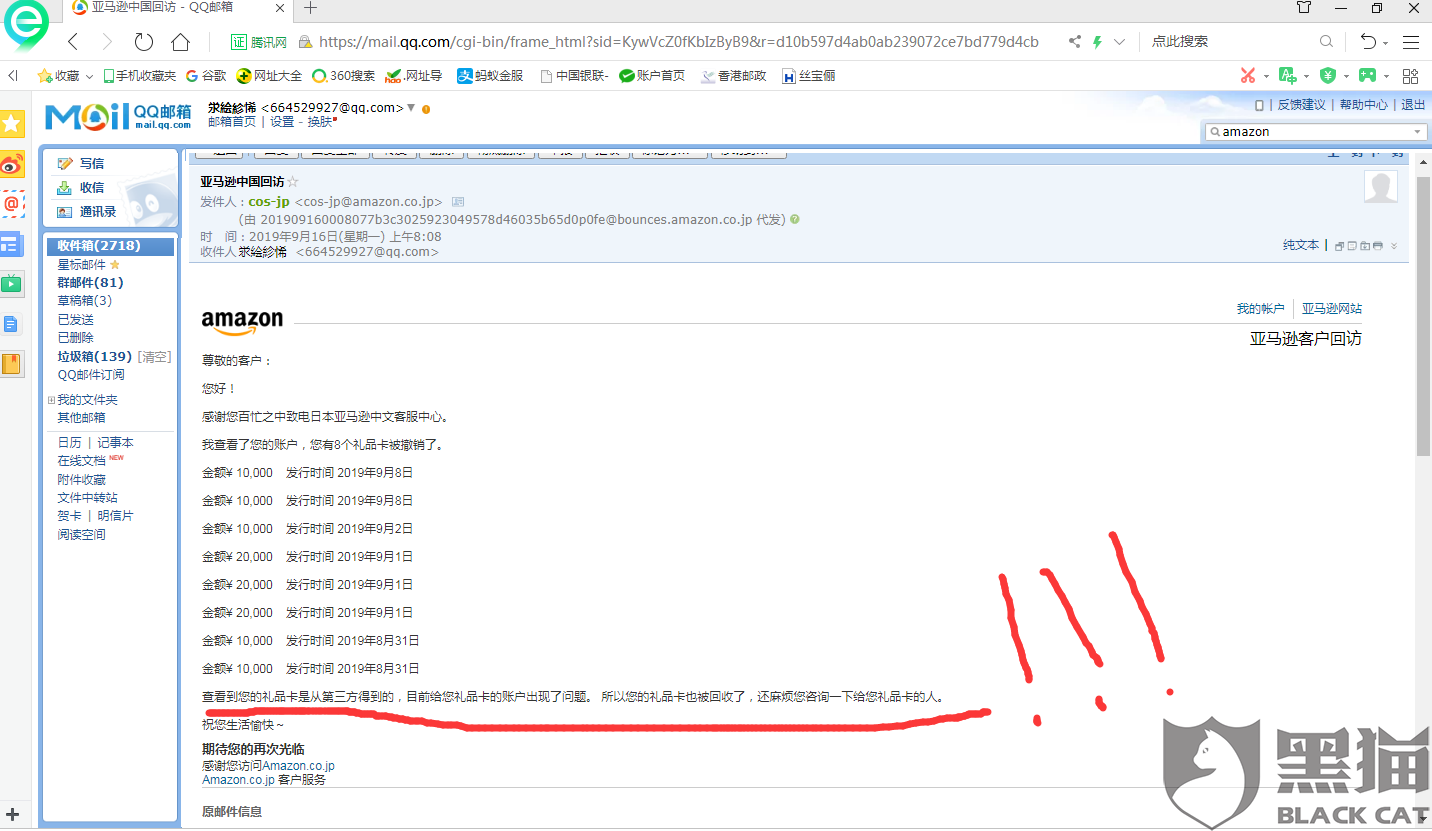Click the mail search field containing amazon
Screen dimensions: 1432x831
[1316, 132]
